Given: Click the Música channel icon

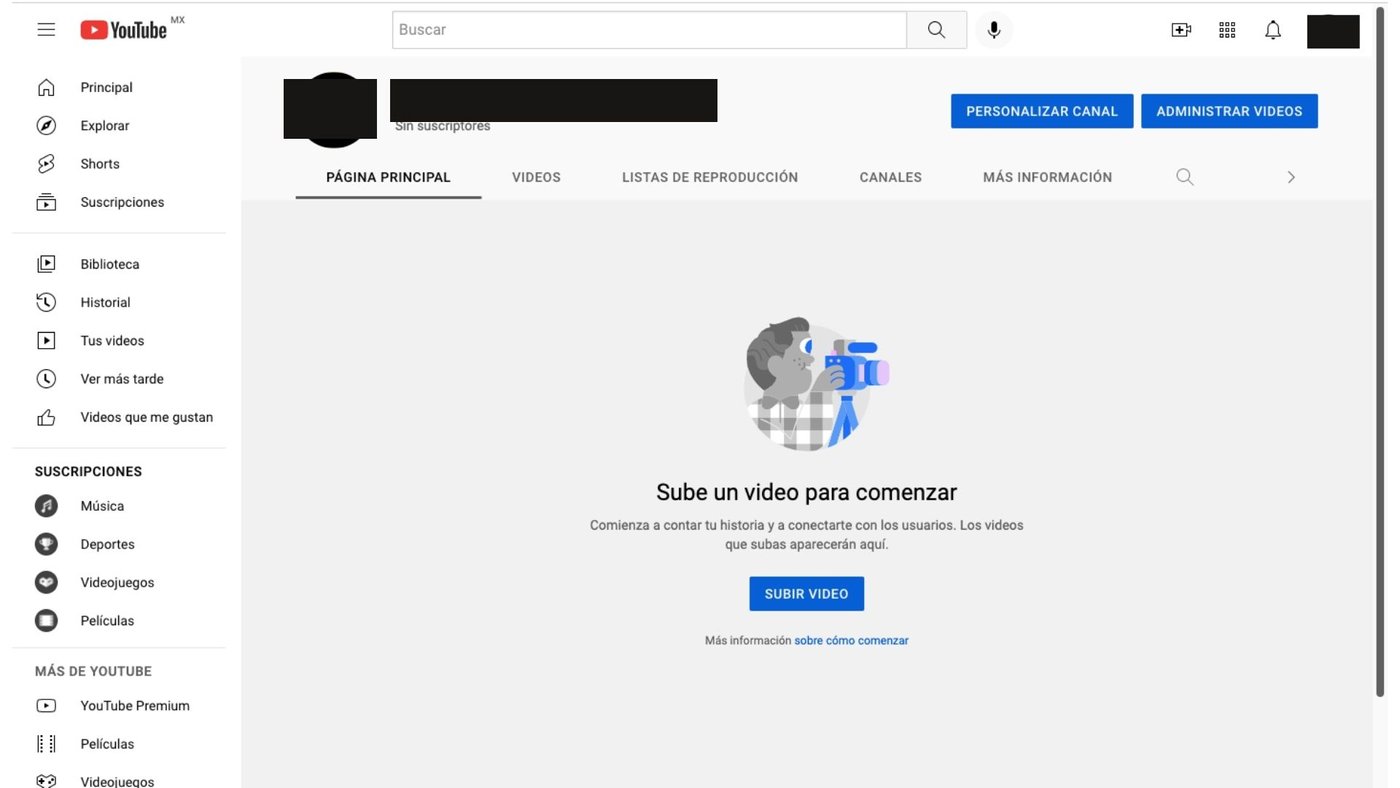Looking at the screenshot, I should point(46,506).
